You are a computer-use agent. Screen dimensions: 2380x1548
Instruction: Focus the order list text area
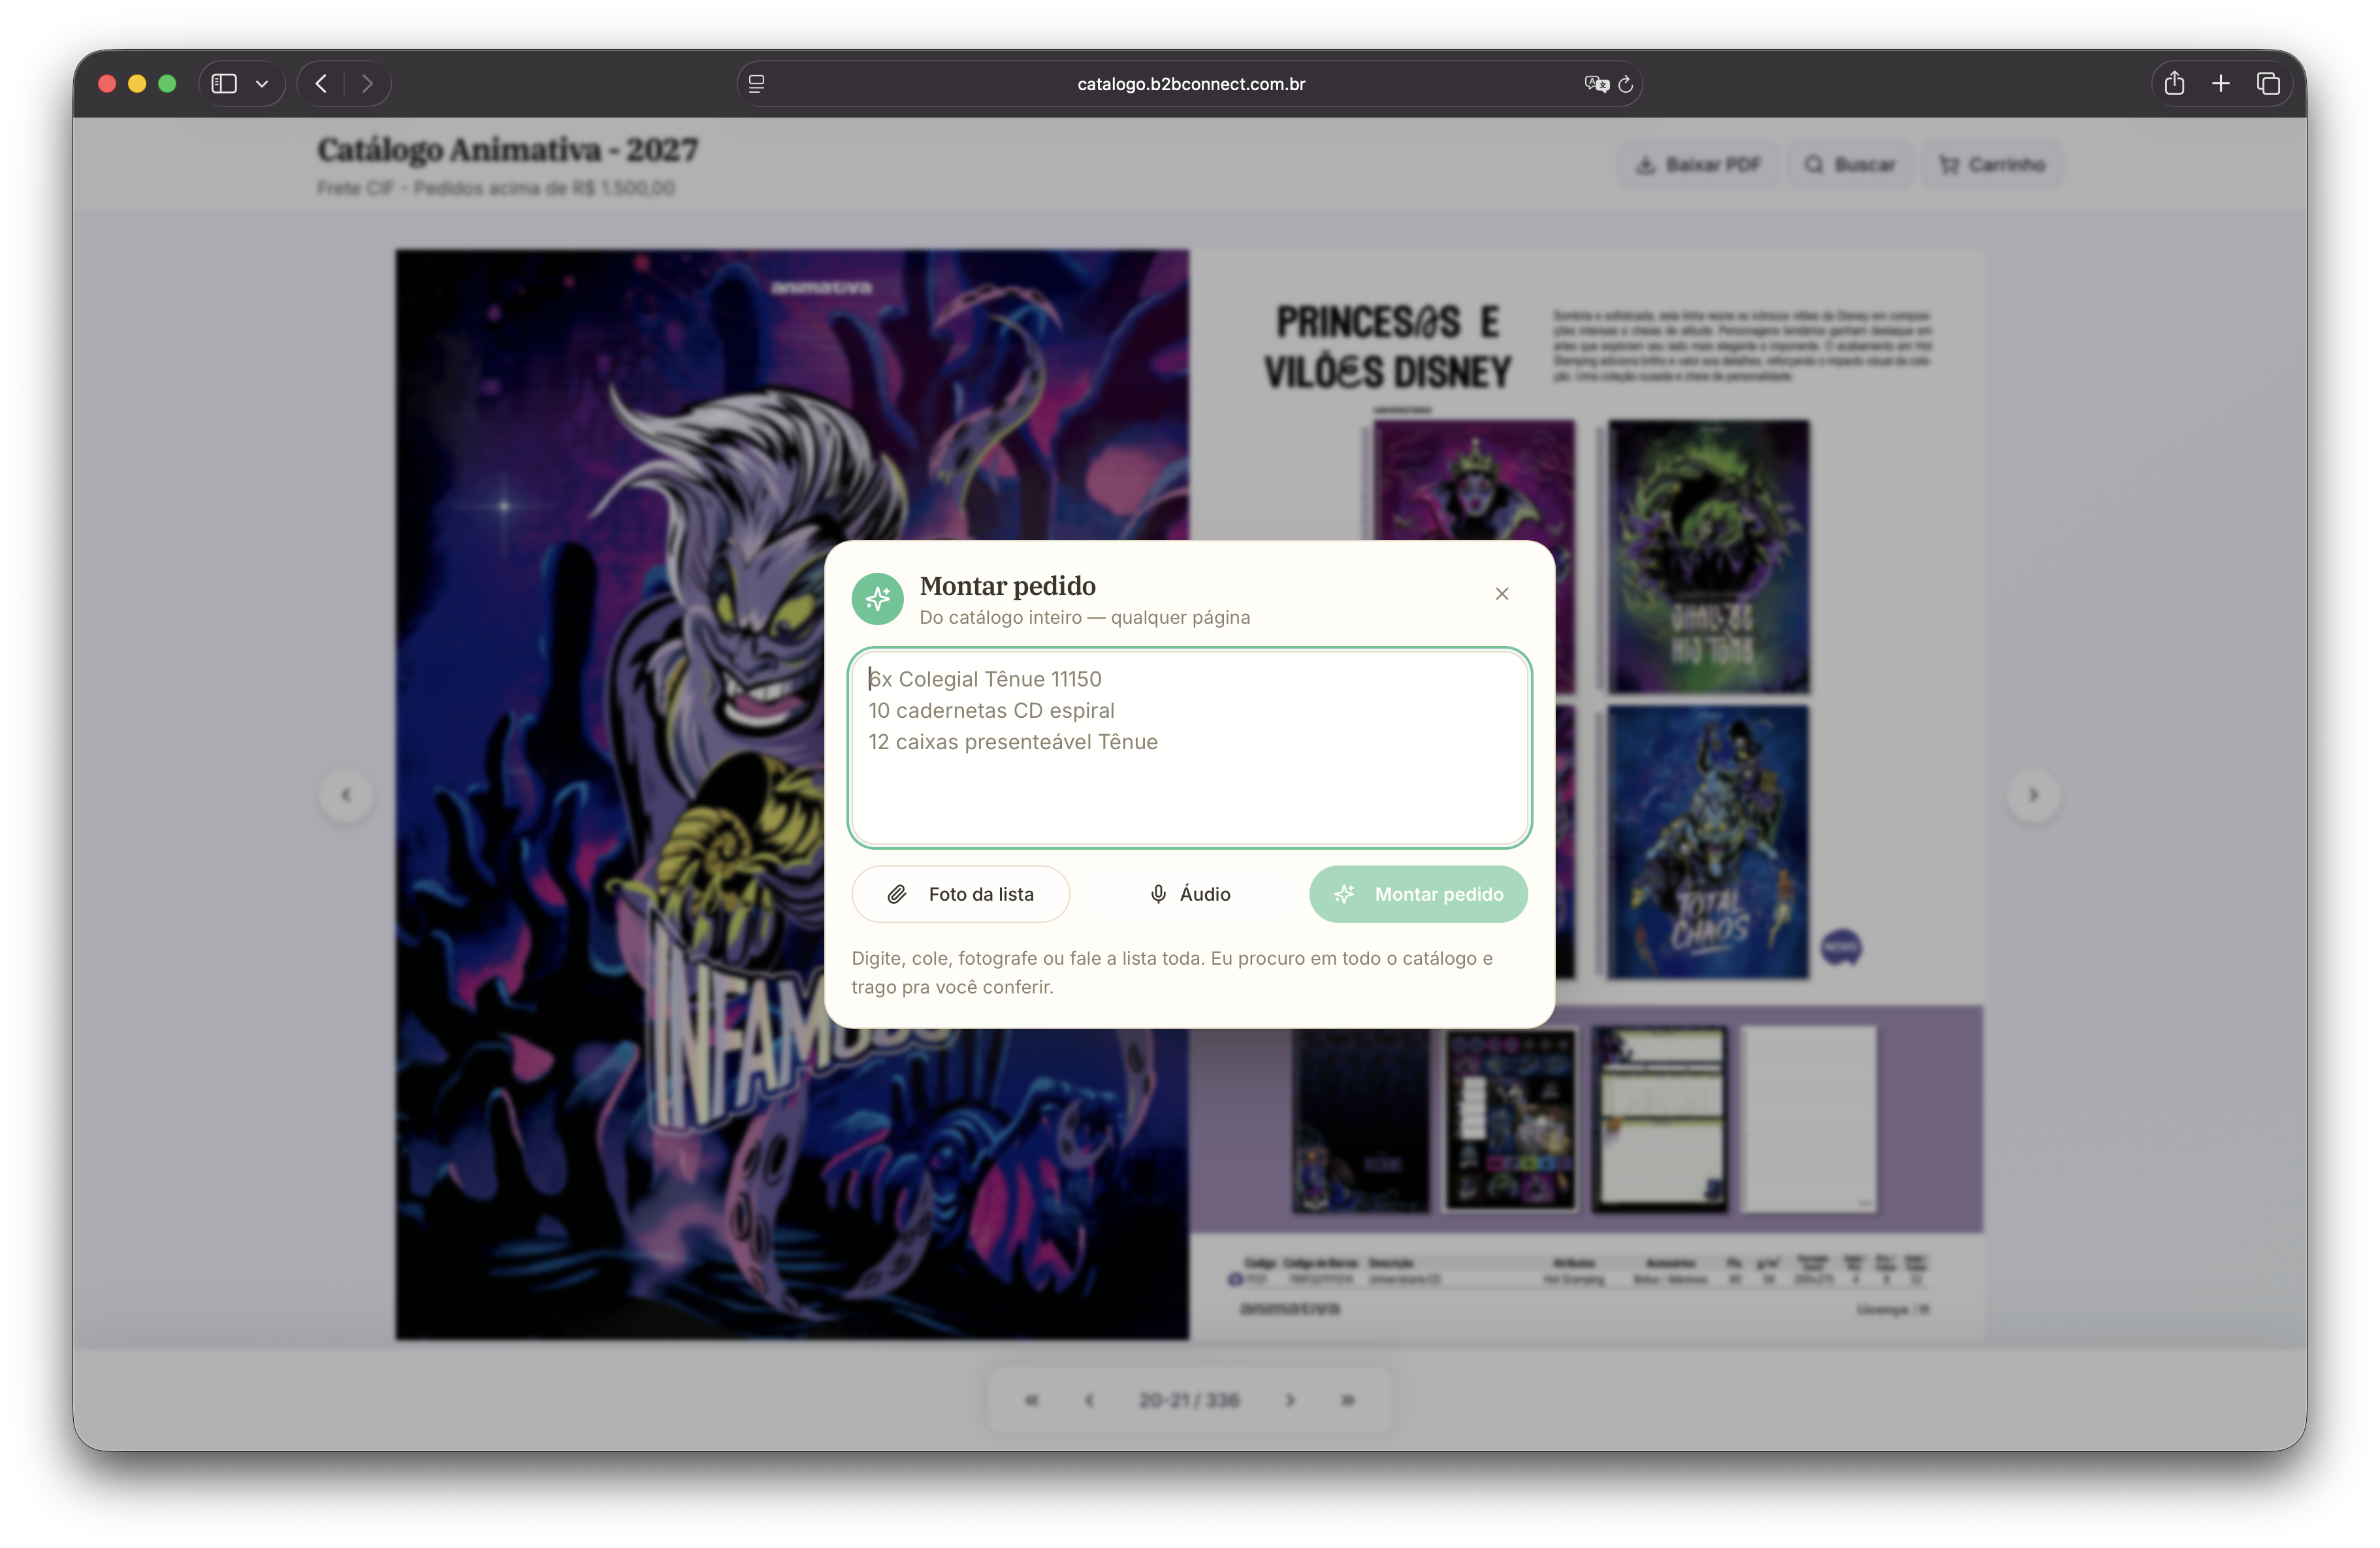[1189, 747]
